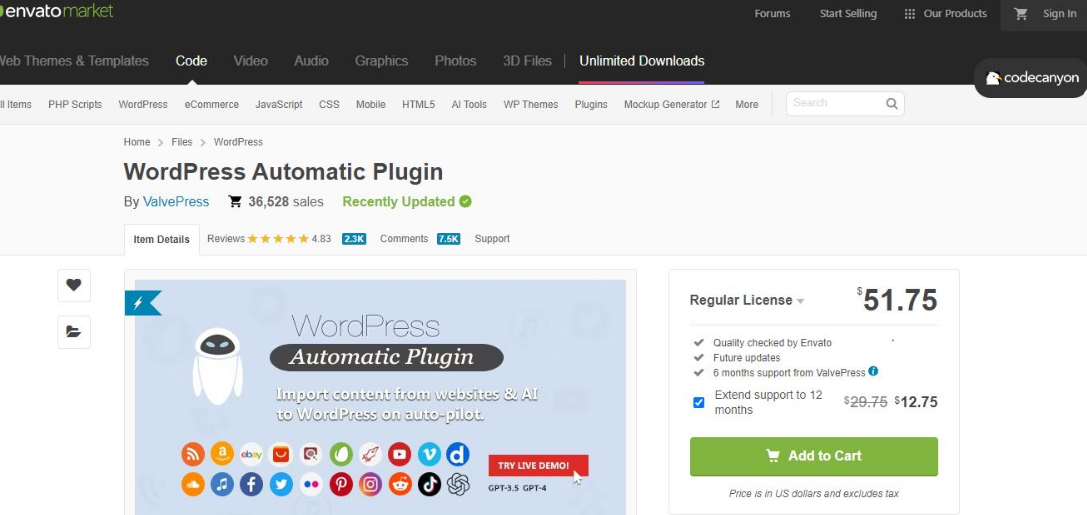The width and height of the screenshot is (1087, 515).
Task: Open Mockup Generator external link
Action: tap(671, 105)
